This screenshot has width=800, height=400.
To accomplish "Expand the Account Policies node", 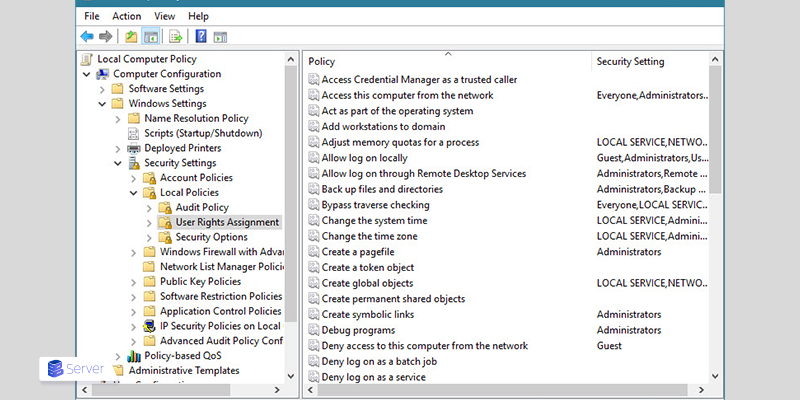I will click(134, 179).
